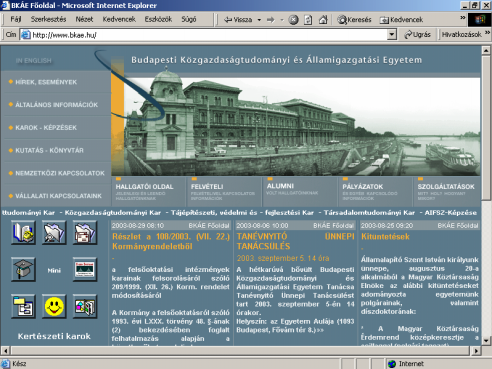Open Kedvencek favorites toolbar button
This screenshot has width=492, height=369.
(401, 20)
